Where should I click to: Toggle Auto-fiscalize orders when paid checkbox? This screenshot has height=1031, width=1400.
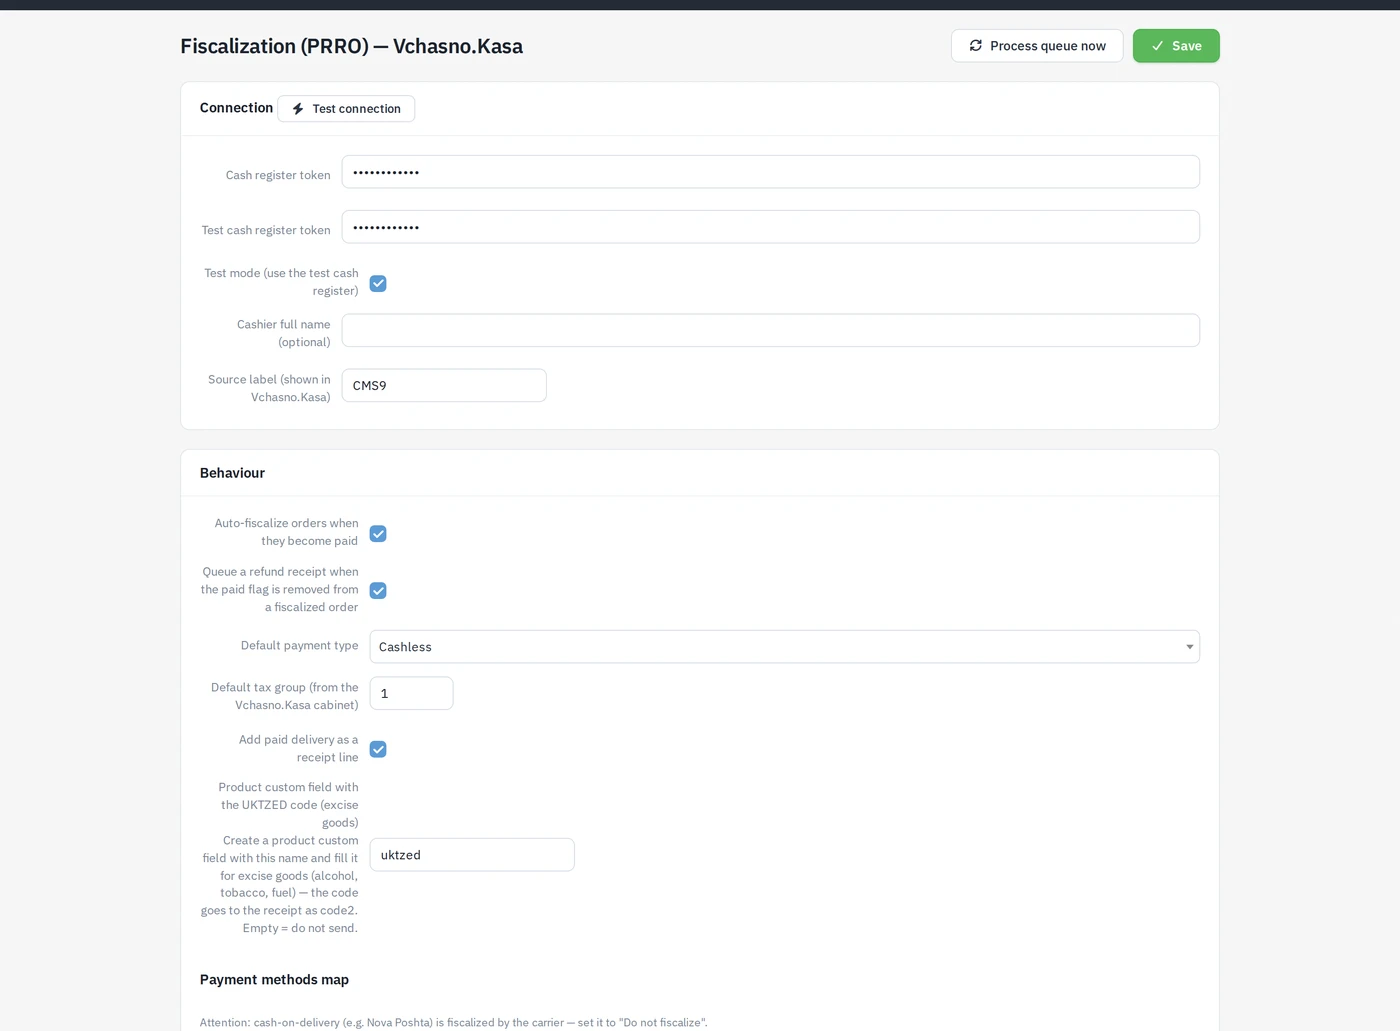pos(378,534)
